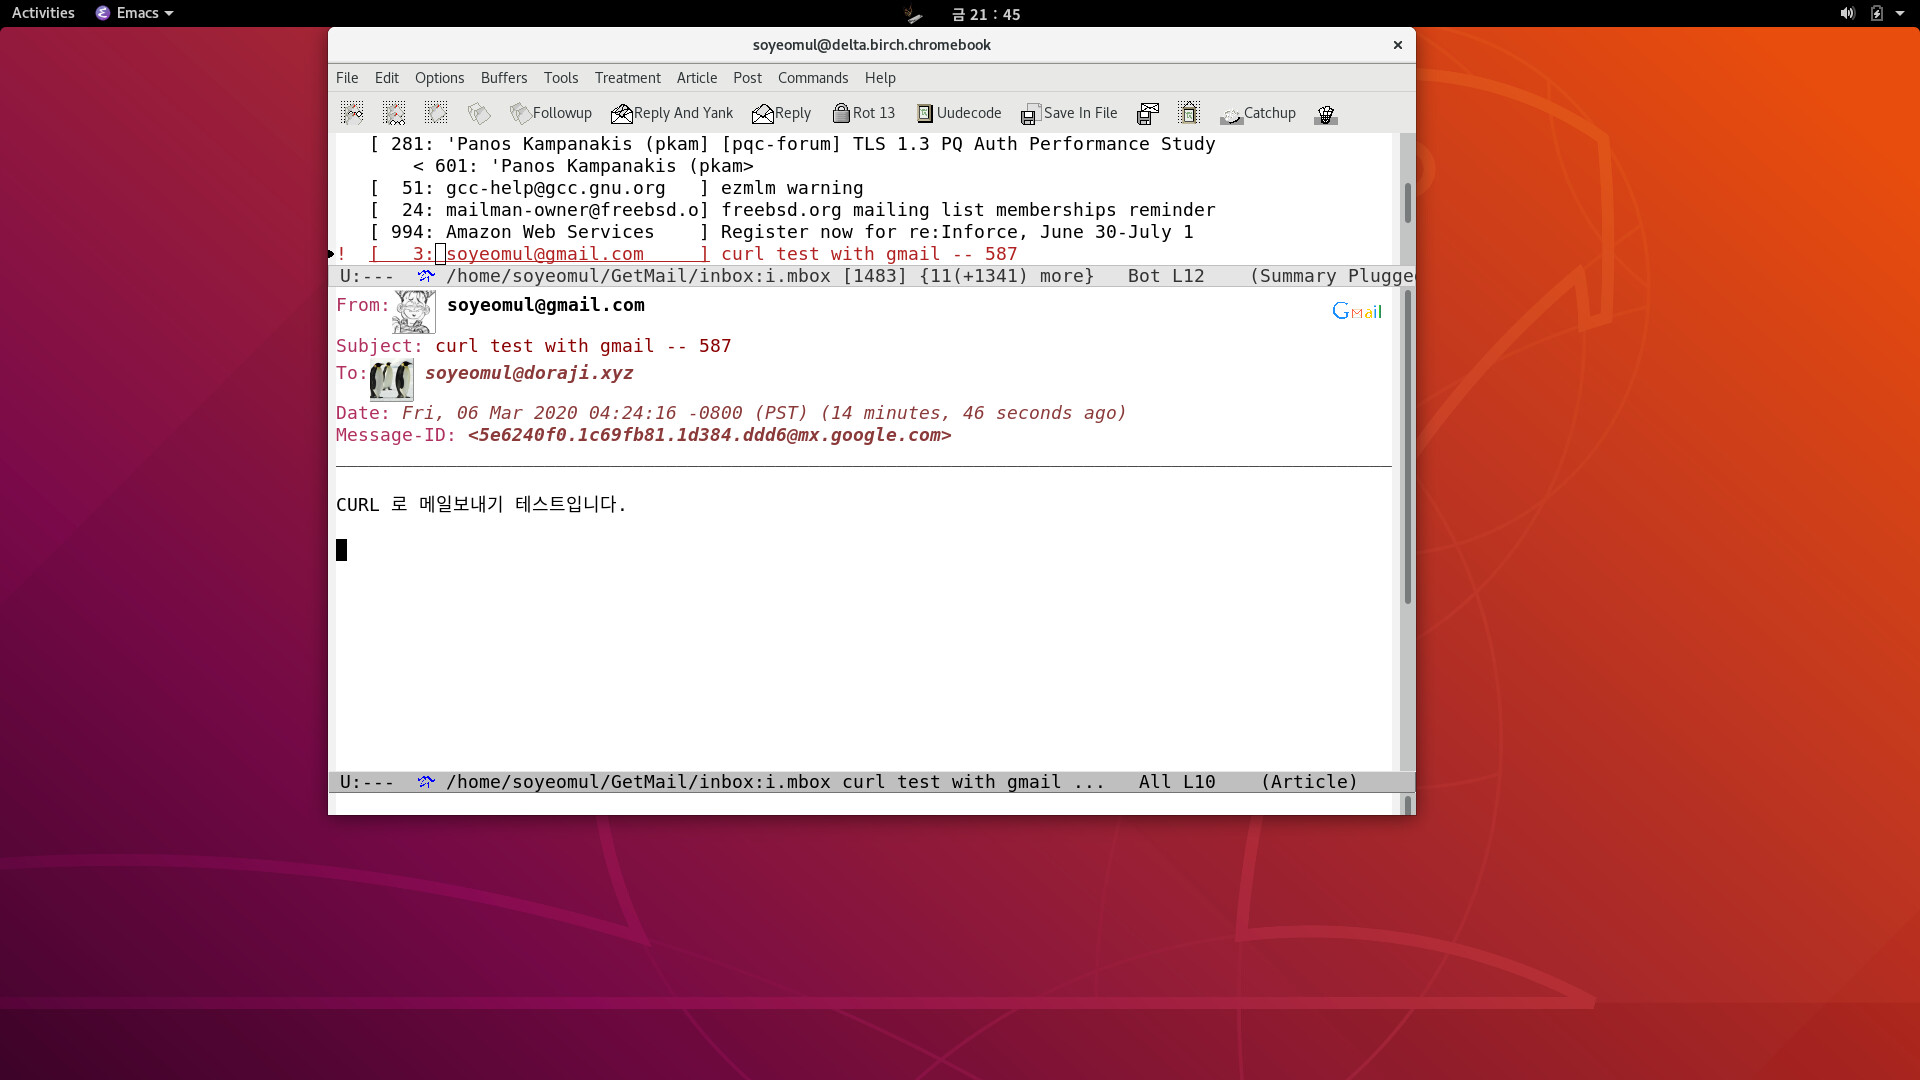Click the first toolbar icon with glasses
The height and width of the screenshot is (1080, 1920).
pos(352,113)
